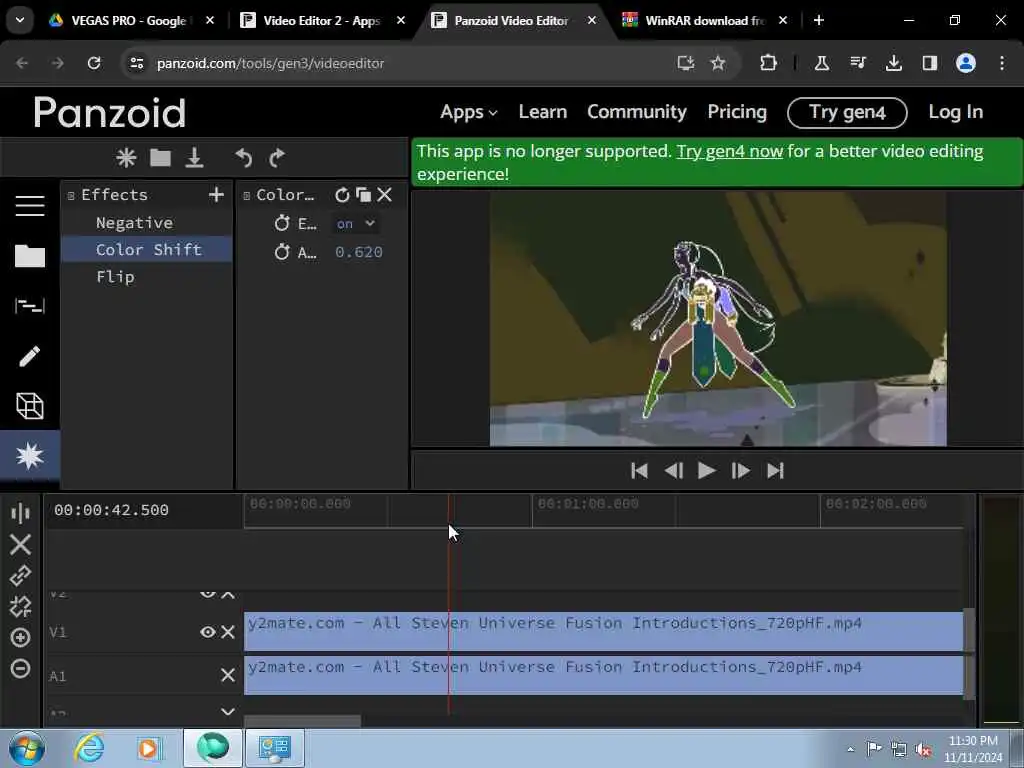The height and width of the screenshot is (768, 1024).
Task: Click the timecode display 00:00:42.500
Action: (x=112, y=510)
